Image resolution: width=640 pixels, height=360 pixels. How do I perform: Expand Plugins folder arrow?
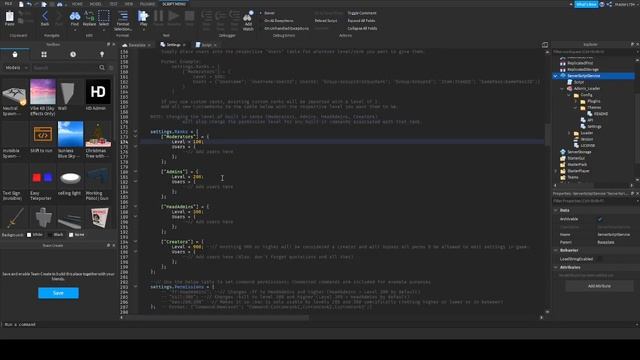576,101
